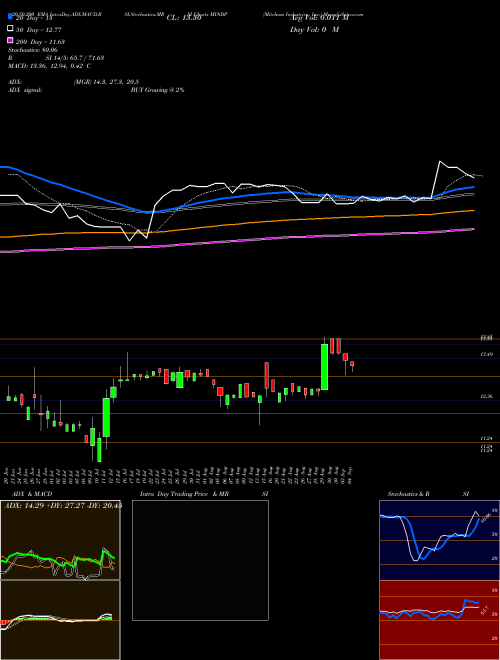Click the 'ADX & MACD' panel title
The height and width of the screenshot is (660, 500).
32,494
